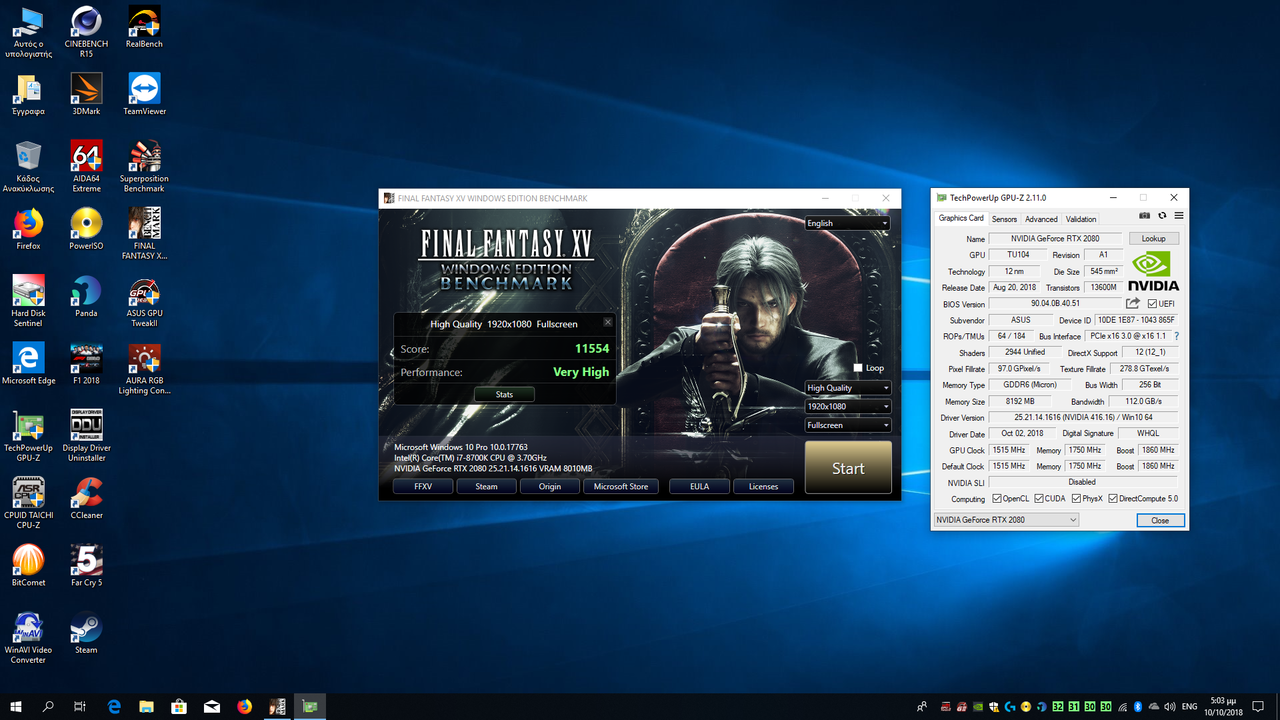Switch to the Validation tab

1081,219
